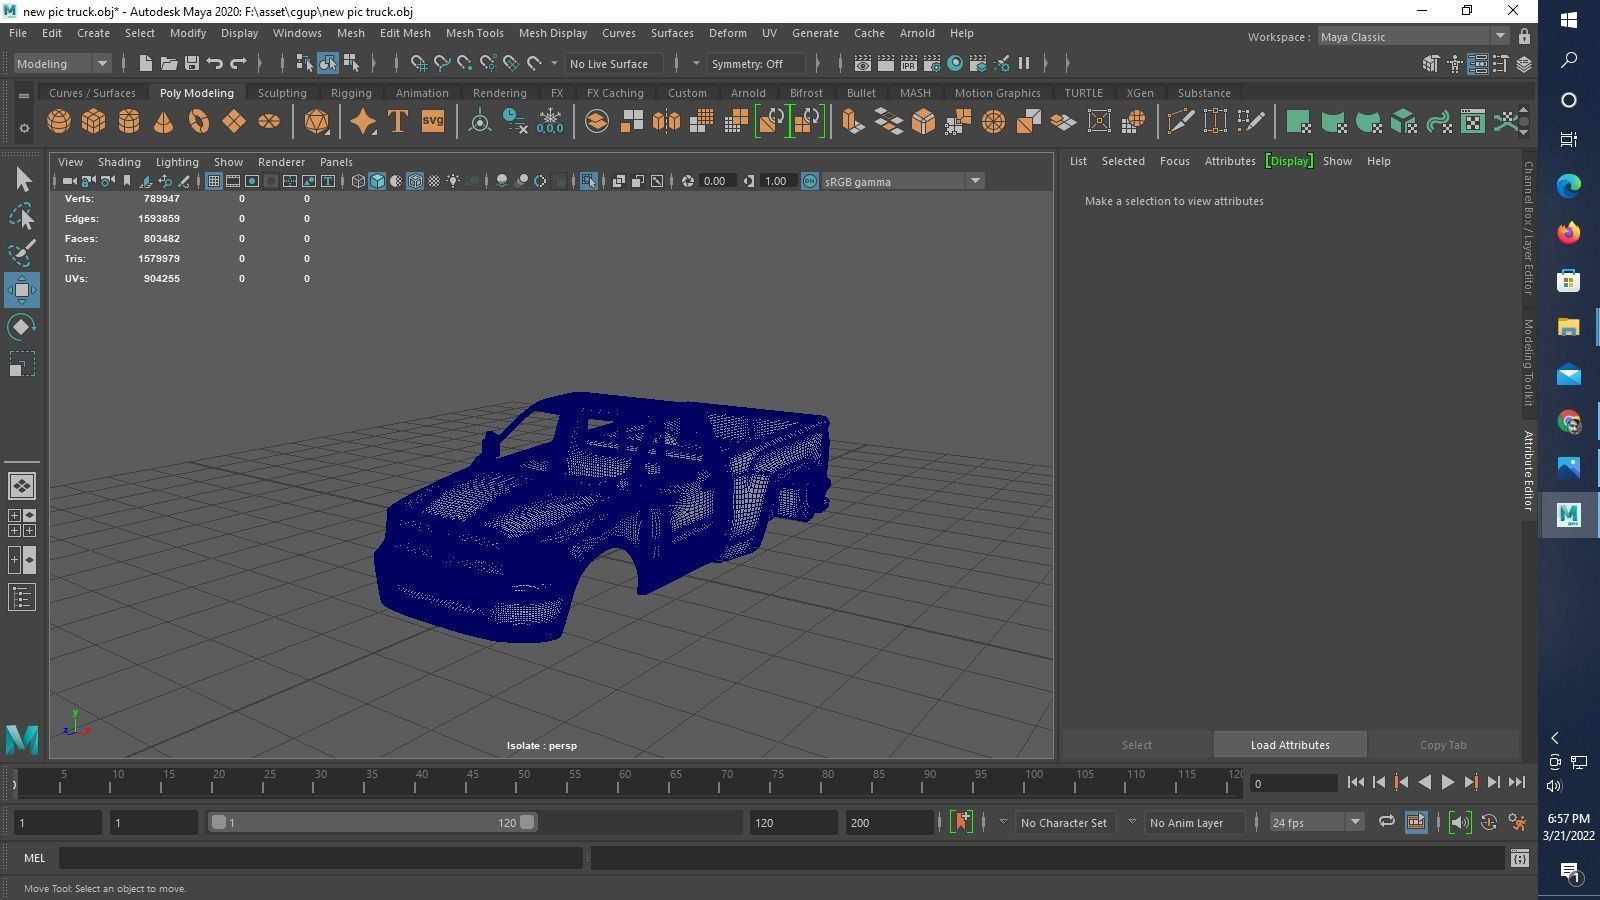Image resolution: width=1600 pixels, height=900 pixels.
Task: Open the Attribute Editor Focus menu
Action: point(1174,161)
